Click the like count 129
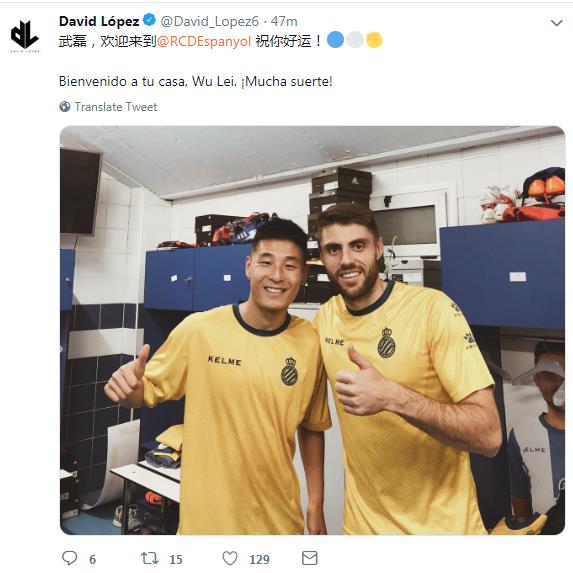The height and width of the screenshot is (573, 573). (259, 559)
